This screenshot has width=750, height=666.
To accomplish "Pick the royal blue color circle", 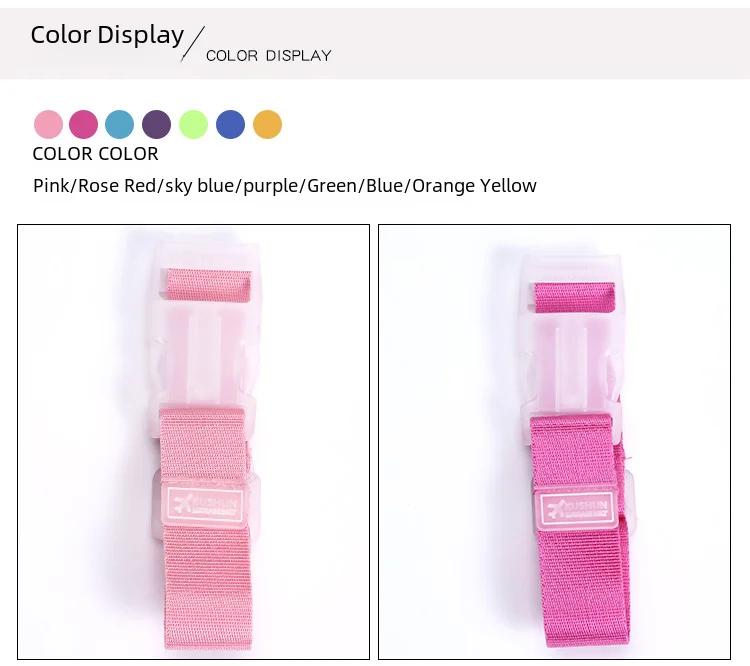I will click(x=231, y=124).
